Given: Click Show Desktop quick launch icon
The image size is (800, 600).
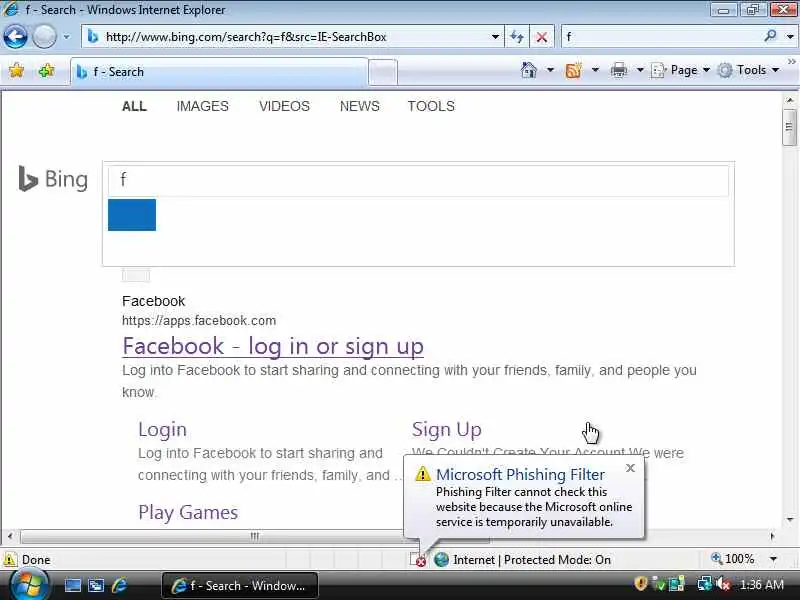Looking at the screenshot, I should point(72,585).
